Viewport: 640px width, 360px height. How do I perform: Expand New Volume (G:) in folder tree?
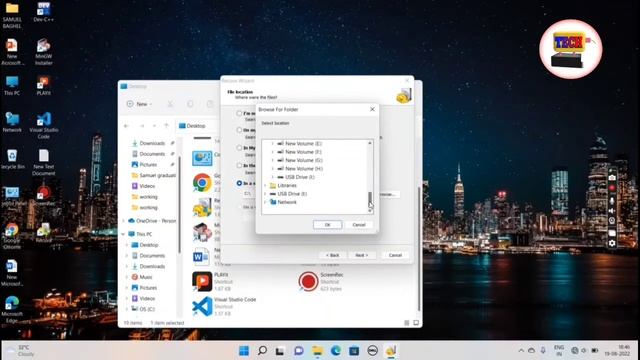[x=273, y=160]
